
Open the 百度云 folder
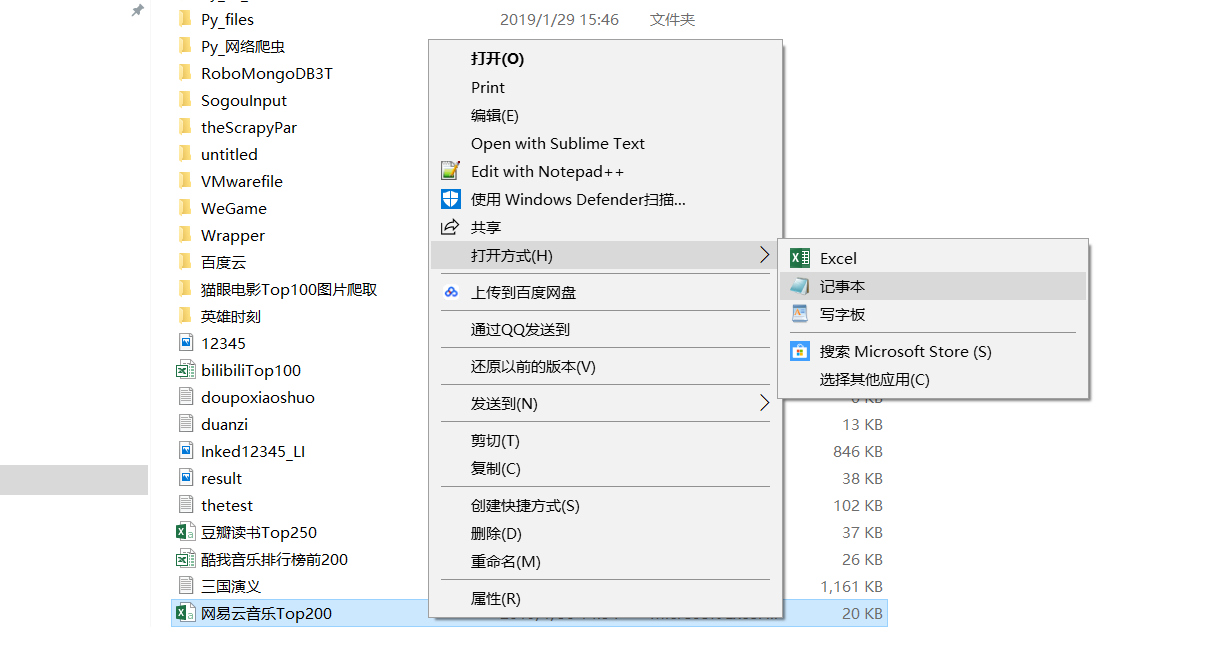(224, 261)
